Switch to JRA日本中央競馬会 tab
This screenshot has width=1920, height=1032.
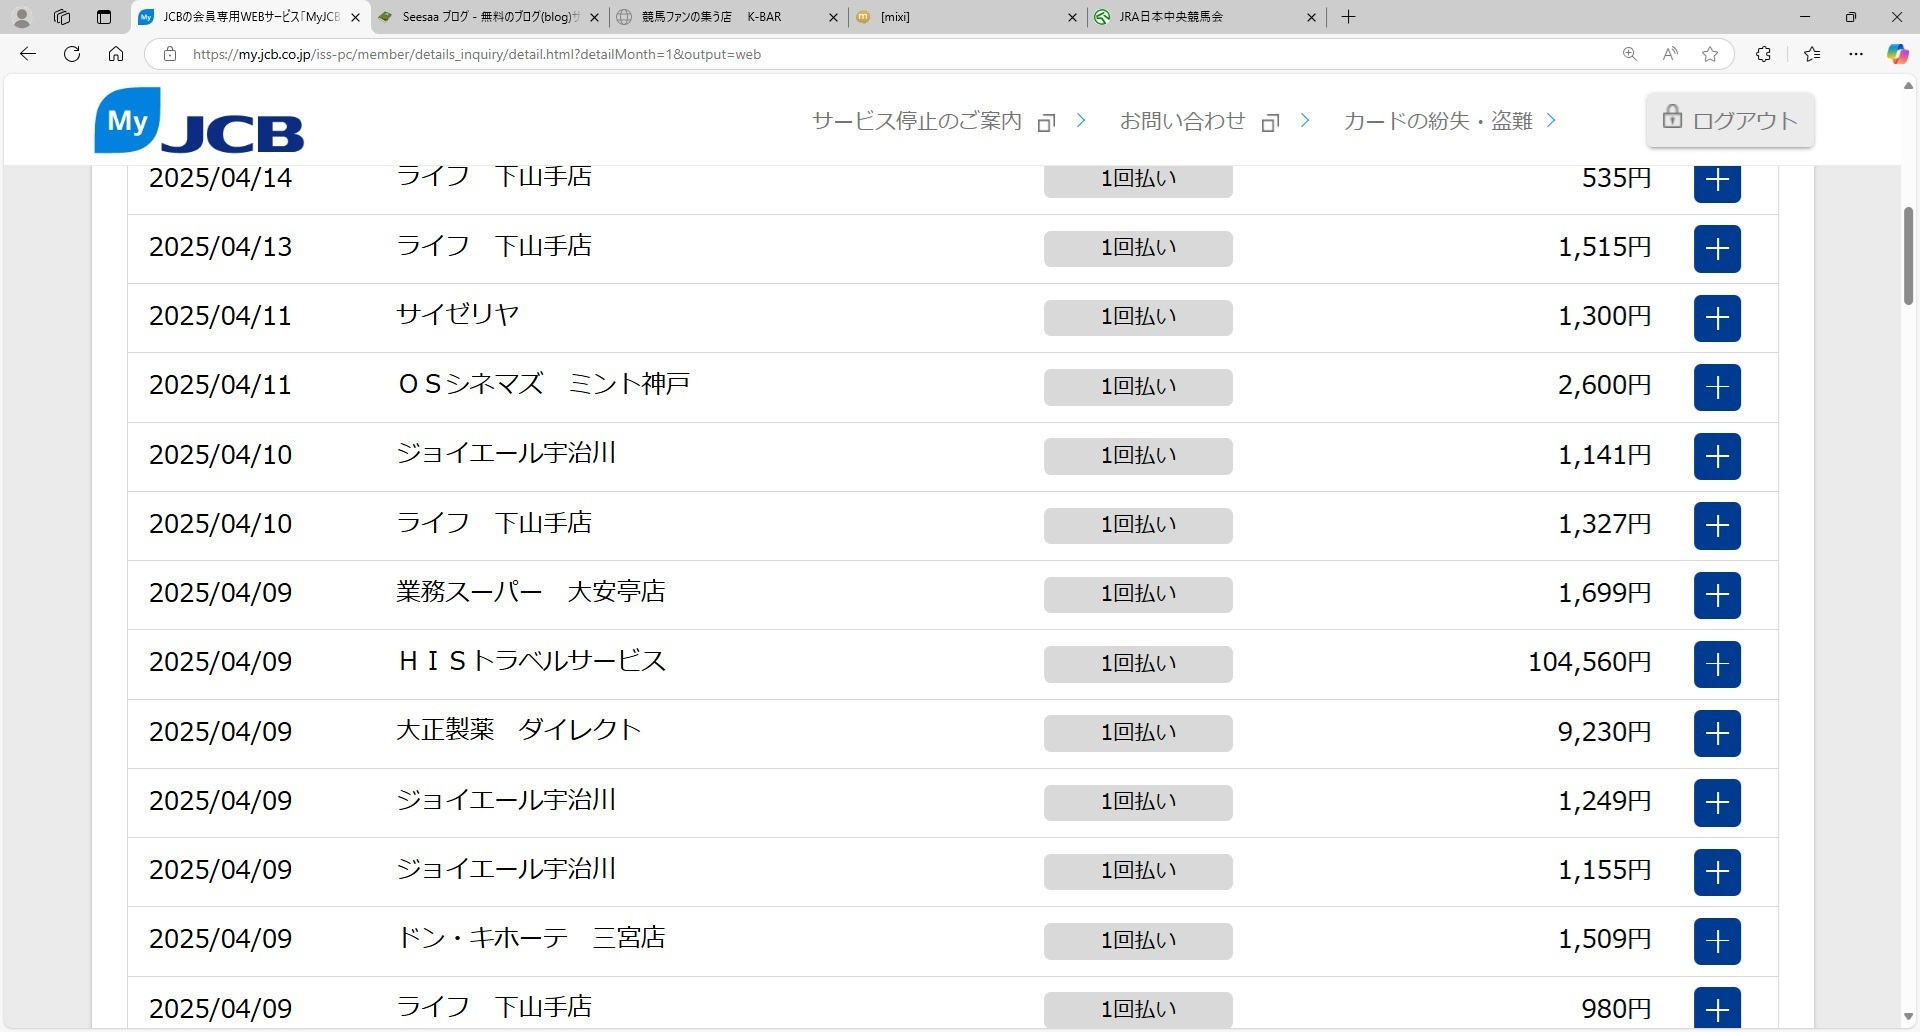[1205, 17]
